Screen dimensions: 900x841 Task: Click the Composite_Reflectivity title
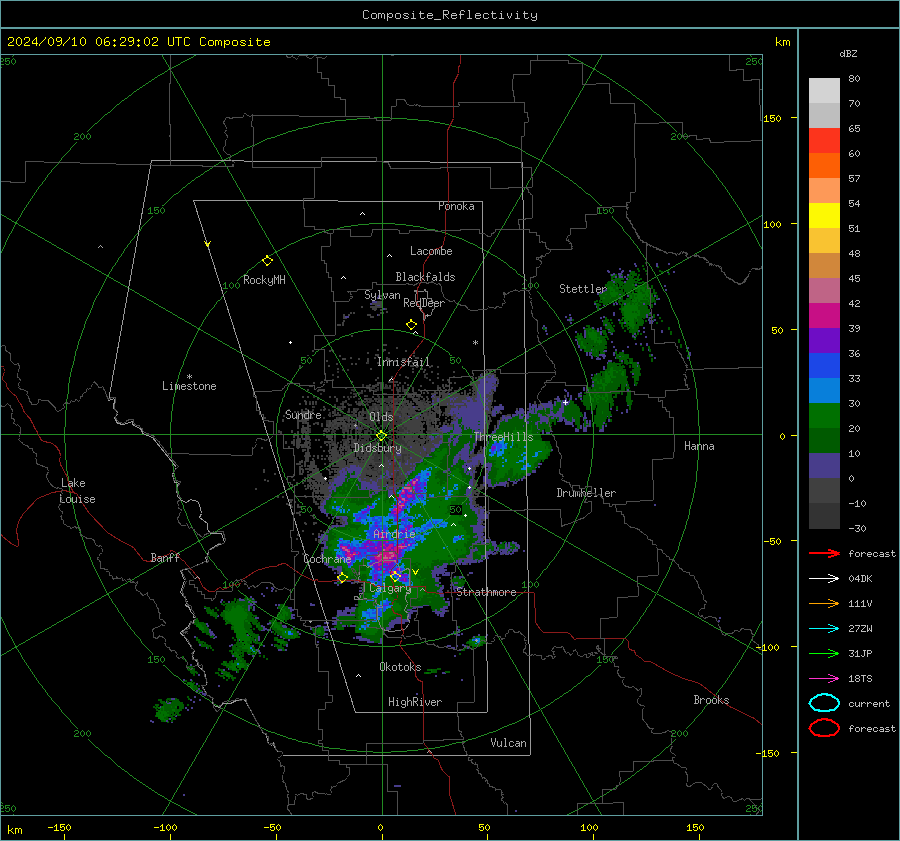450,15
